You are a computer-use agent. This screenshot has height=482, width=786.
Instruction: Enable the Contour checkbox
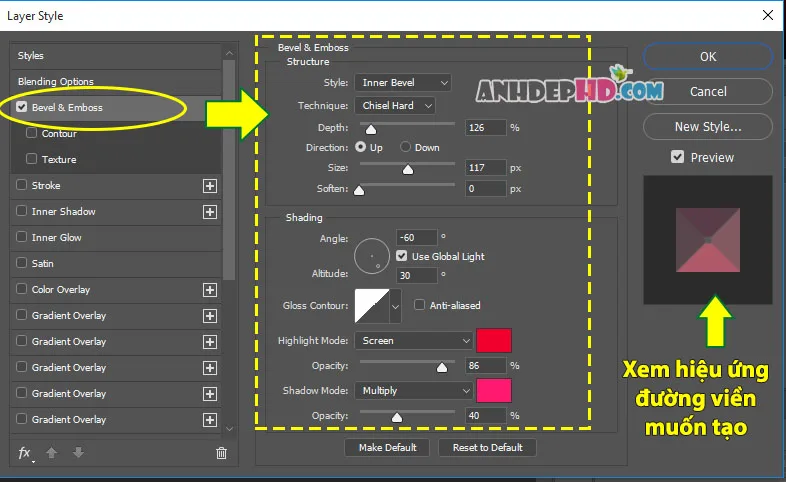[x=32, y=133]
